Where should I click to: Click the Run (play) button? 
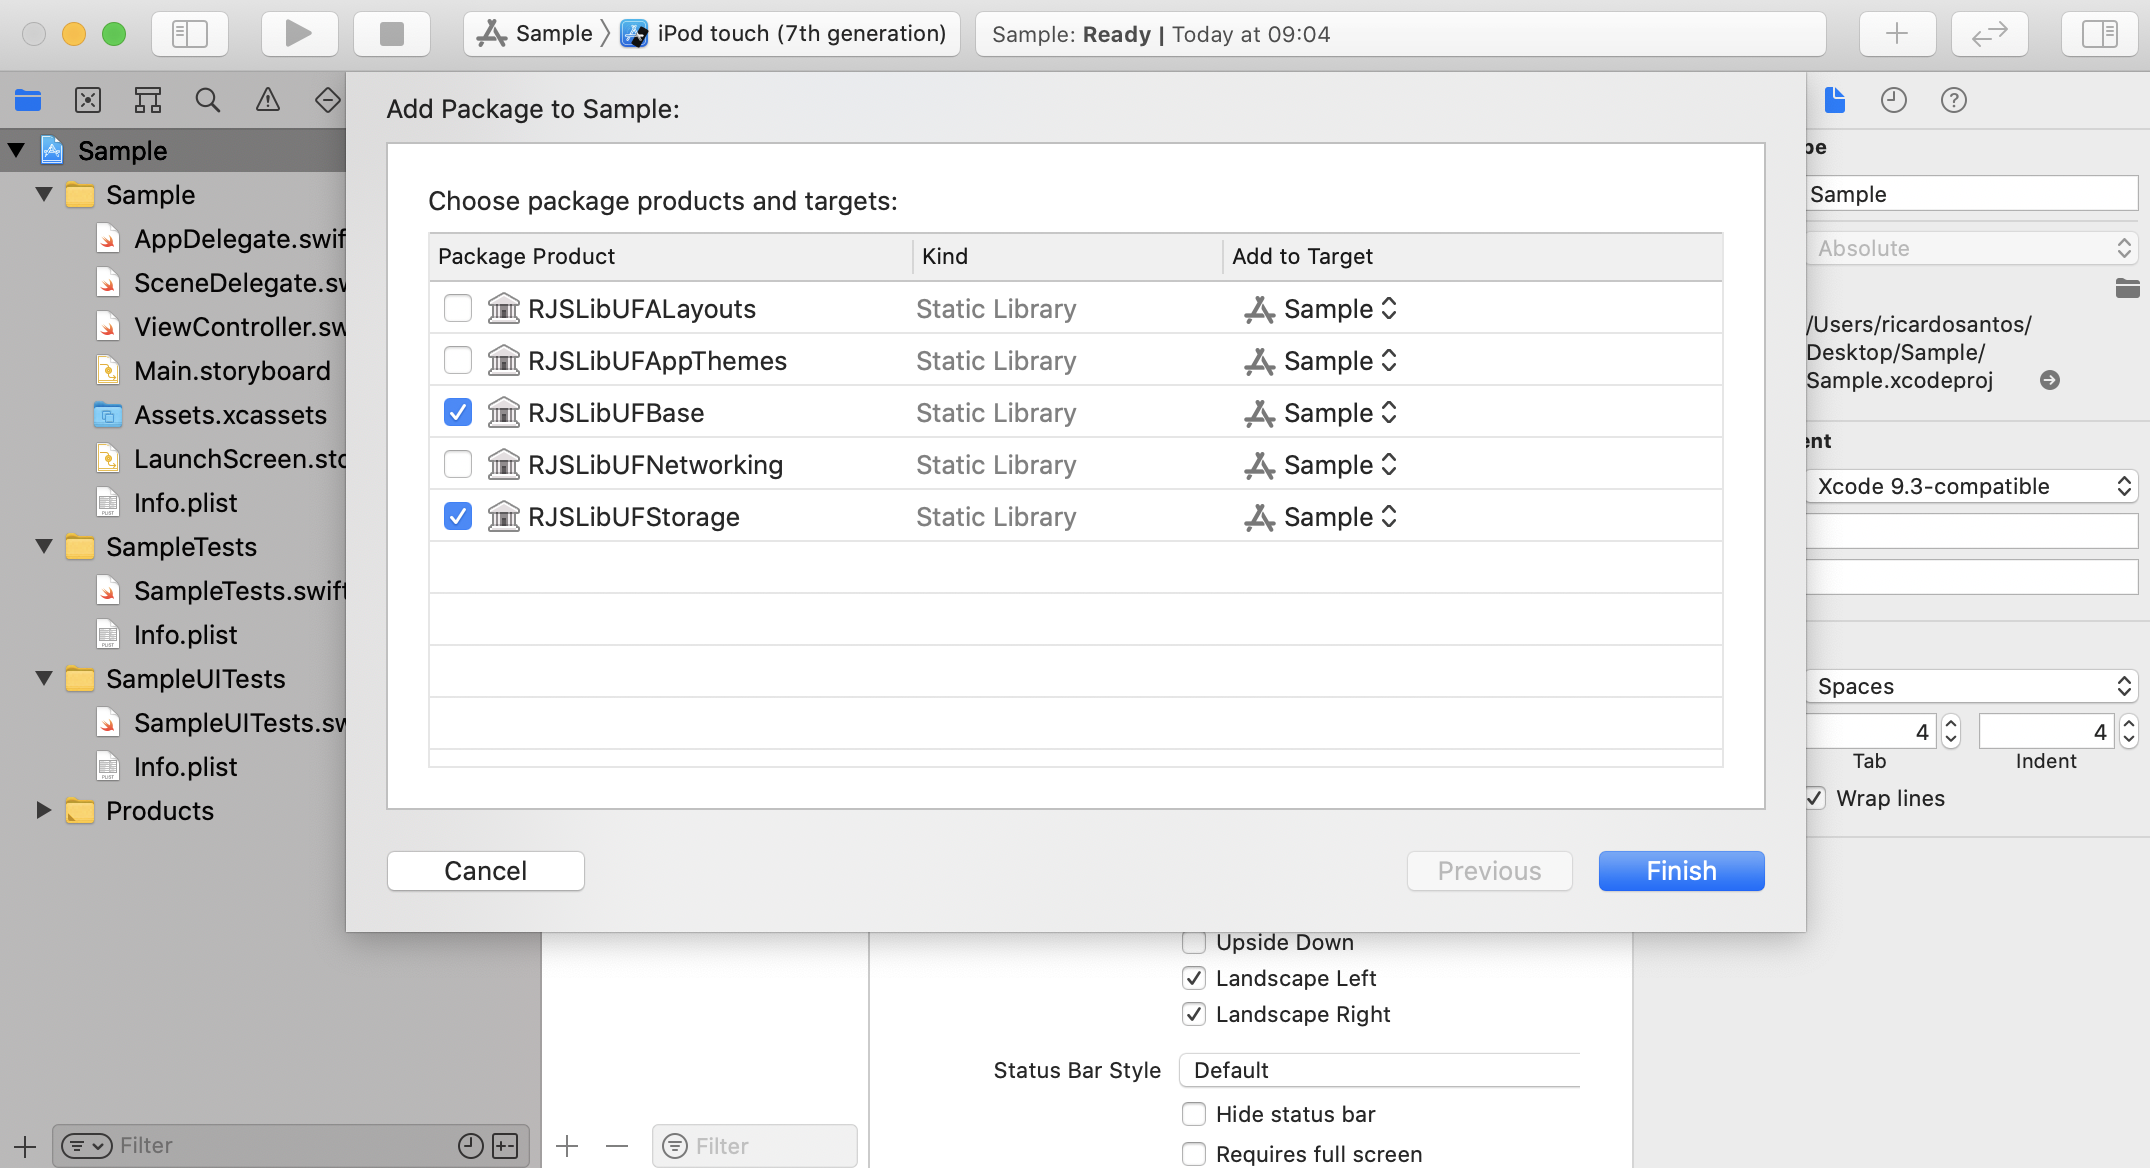298,34
